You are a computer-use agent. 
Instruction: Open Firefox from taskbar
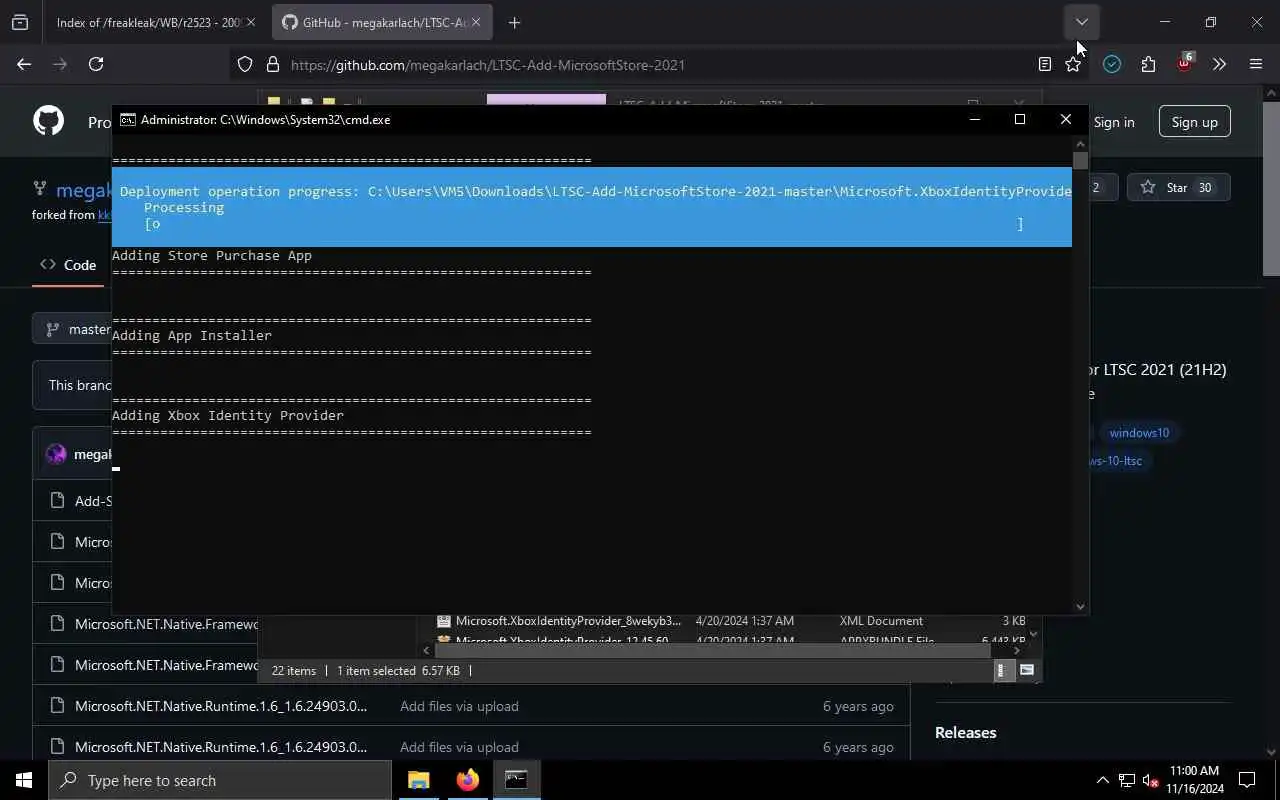[467, 780]
